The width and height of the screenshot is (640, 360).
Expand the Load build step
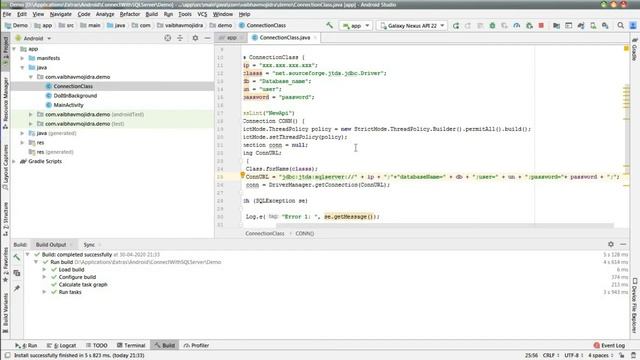(44, 269)
